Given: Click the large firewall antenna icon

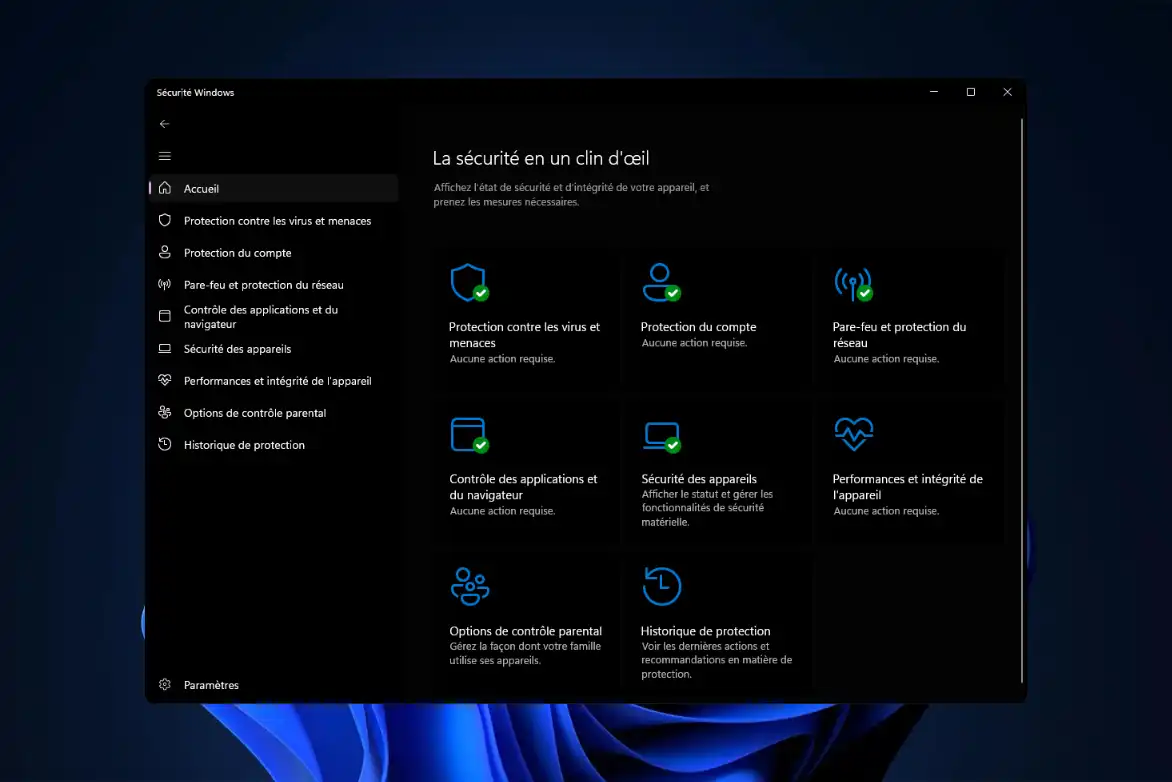Looking at the screenshot, I should [853, 283].
